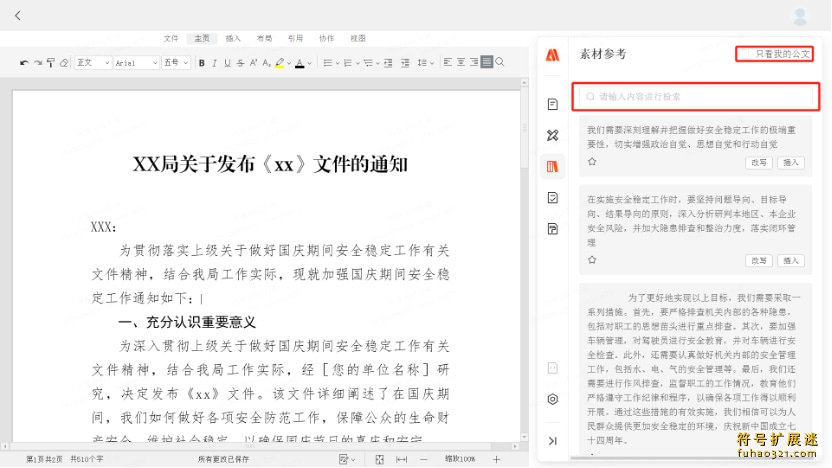Screen dimensions: 832x468
Task: Open the document check icon in side rail
Action: [x=553, y=198]
